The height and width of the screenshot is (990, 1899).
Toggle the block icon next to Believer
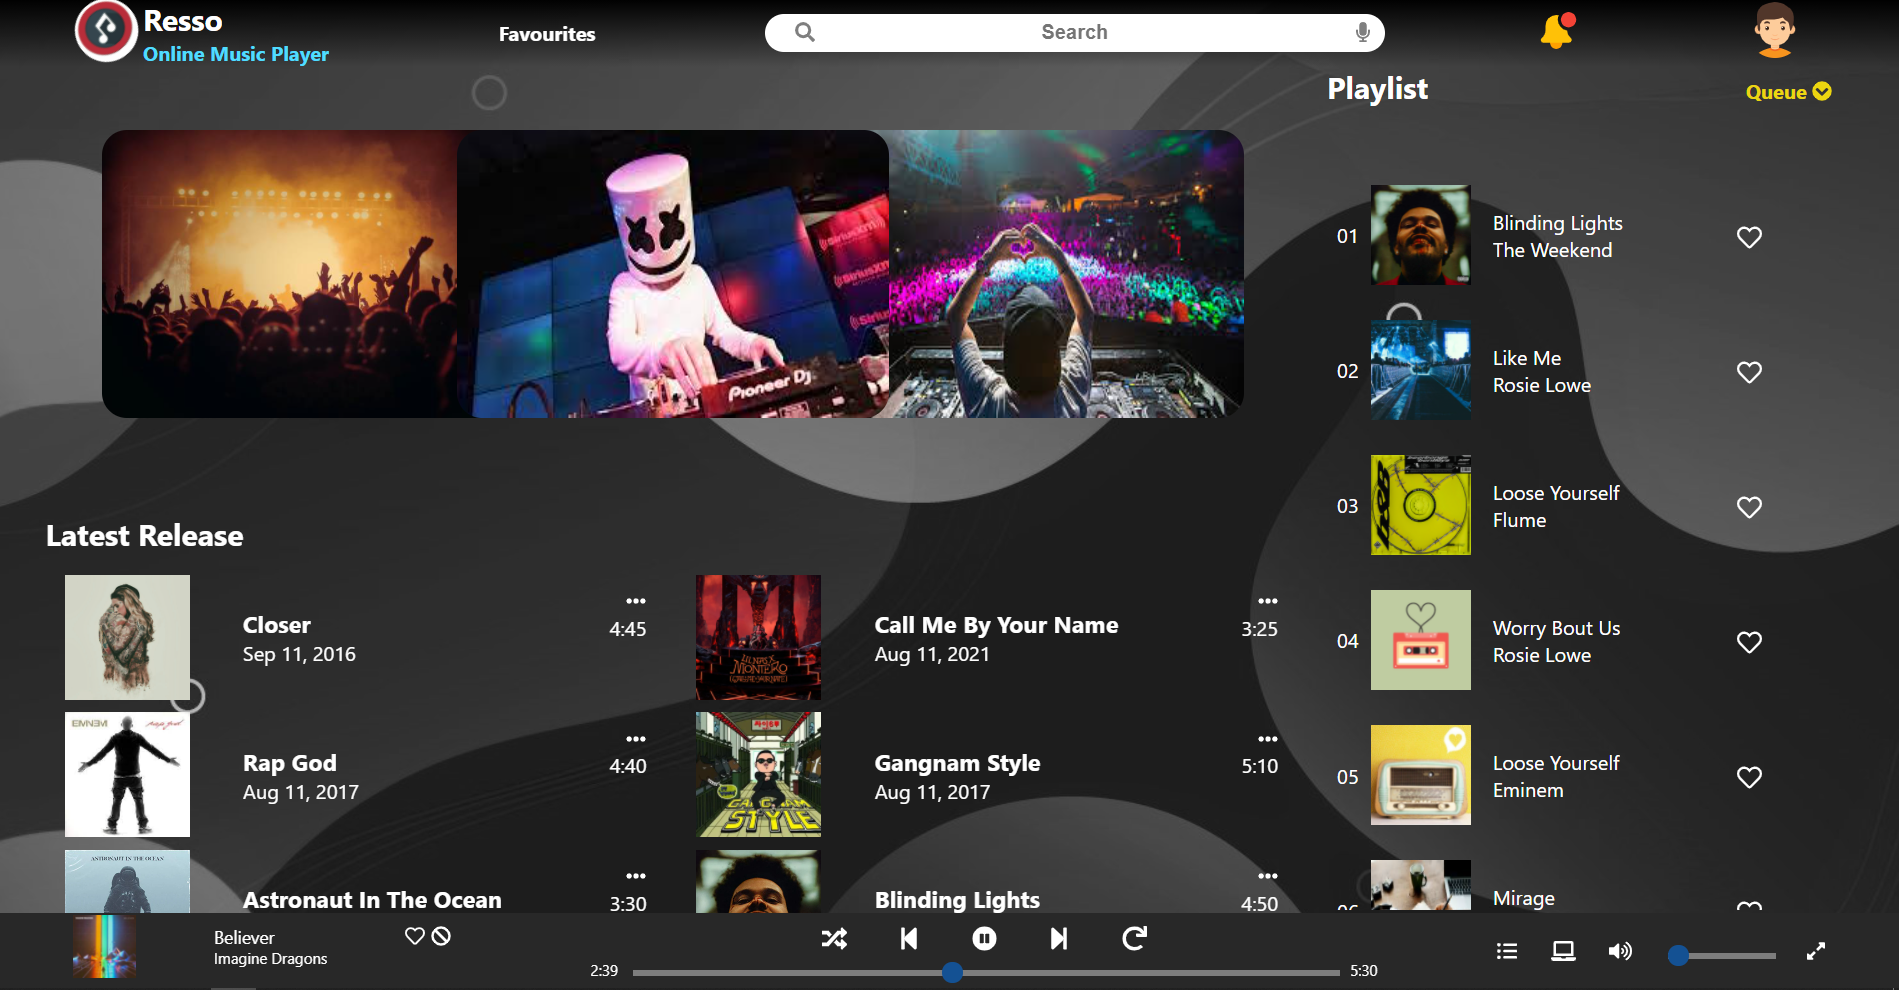tap(443, 937)
